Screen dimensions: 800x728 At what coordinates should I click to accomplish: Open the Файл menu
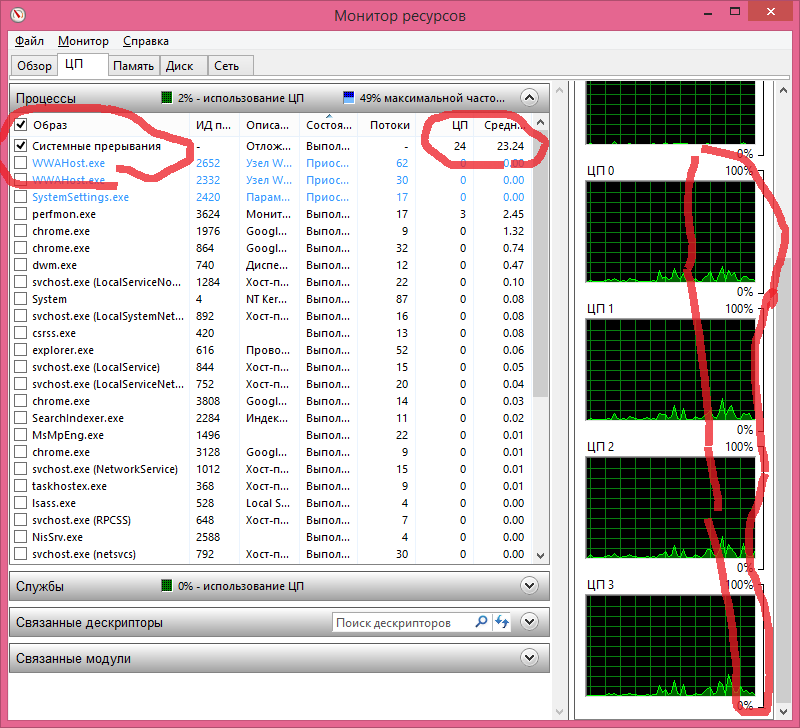(29, 41)
